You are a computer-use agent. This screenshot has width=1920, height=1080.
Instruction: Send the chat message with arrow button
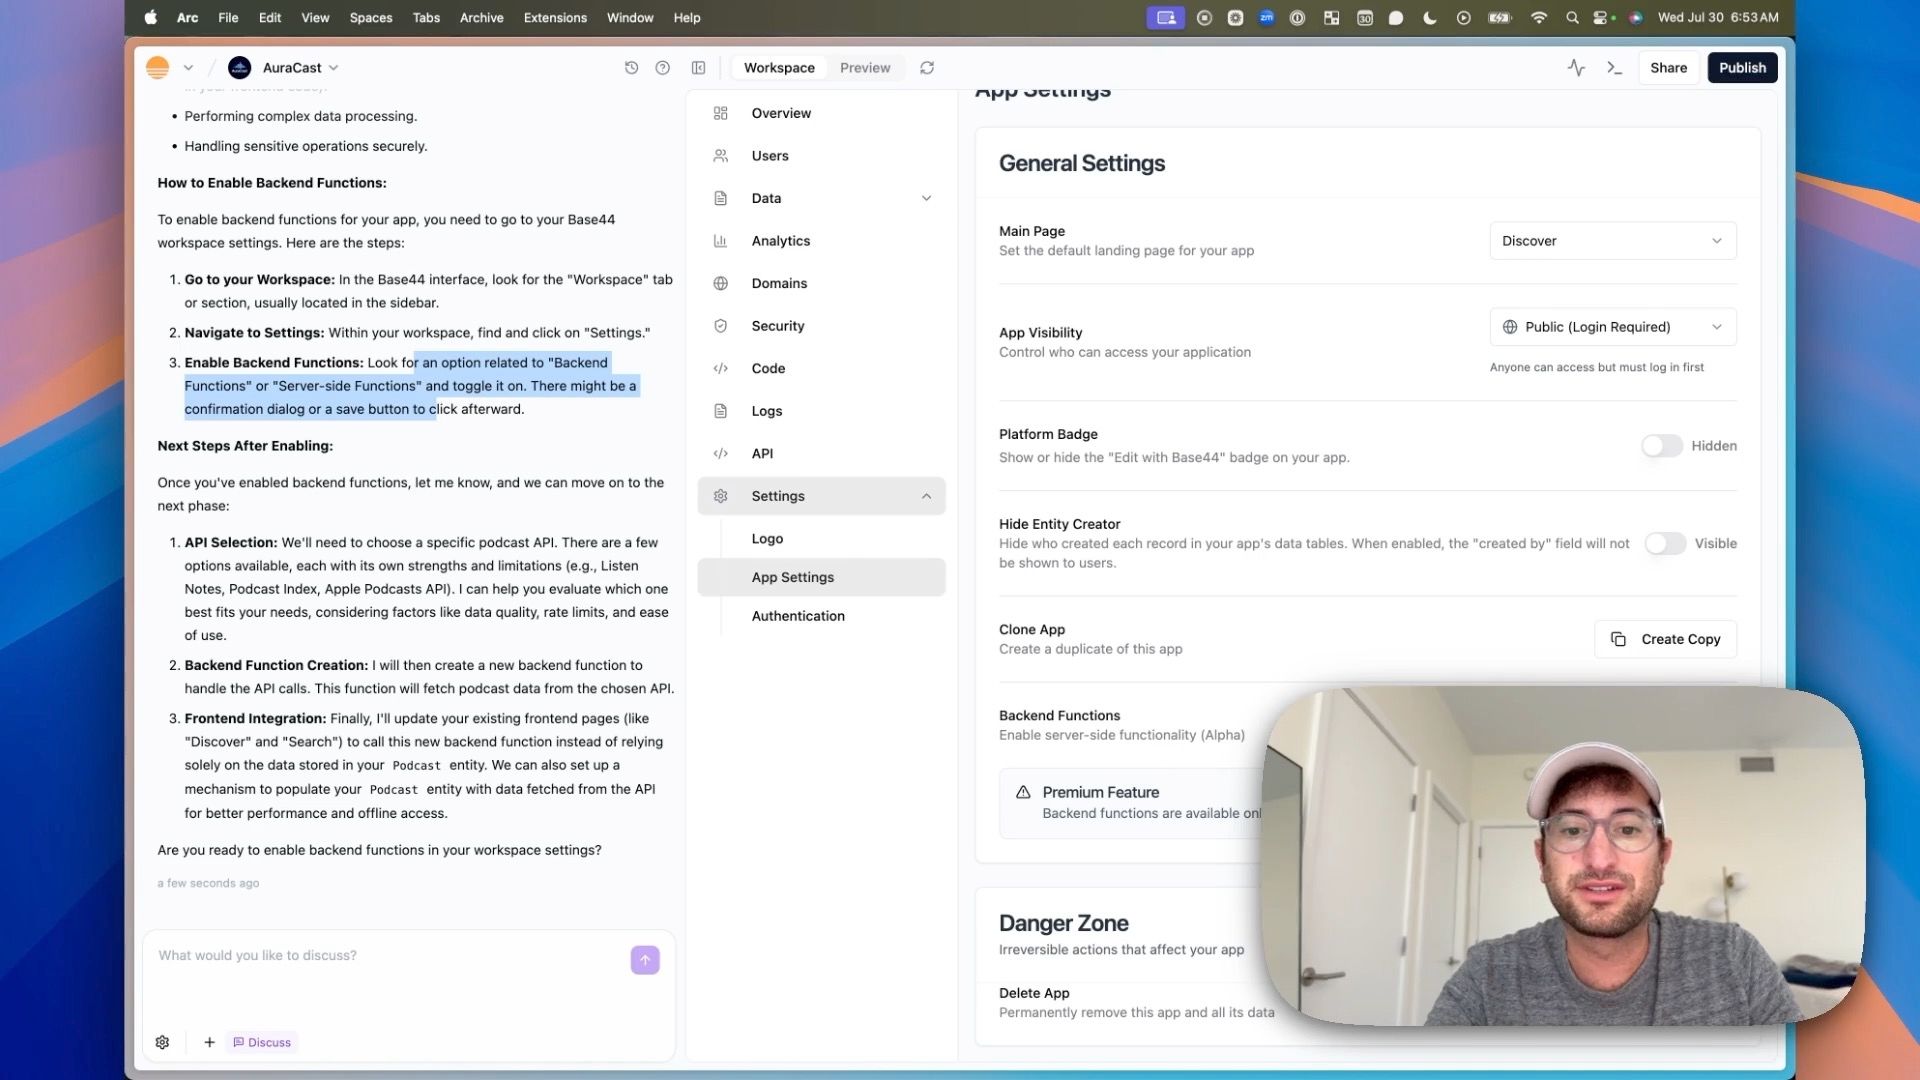(x=645, y=960)
